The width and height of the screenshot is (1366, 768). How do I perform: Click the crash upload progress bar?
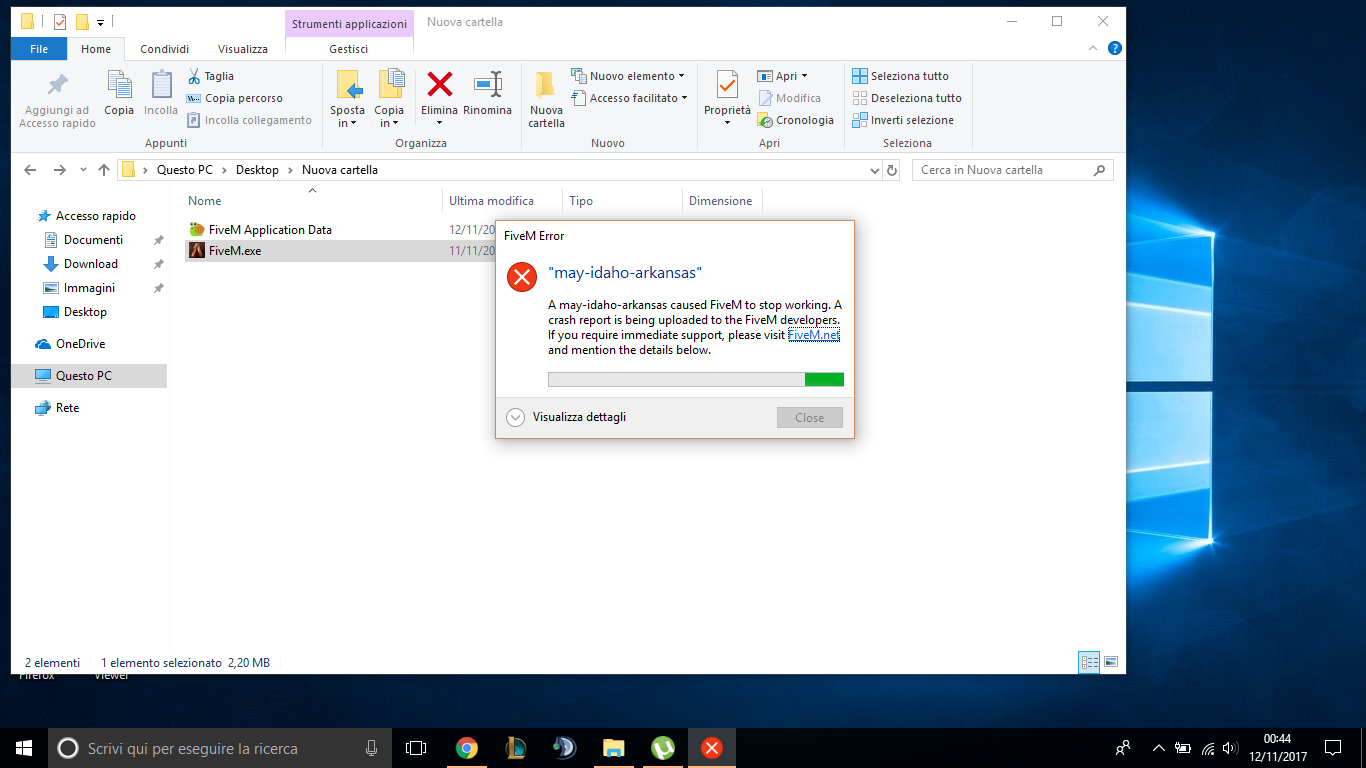(x=696, y=380)
